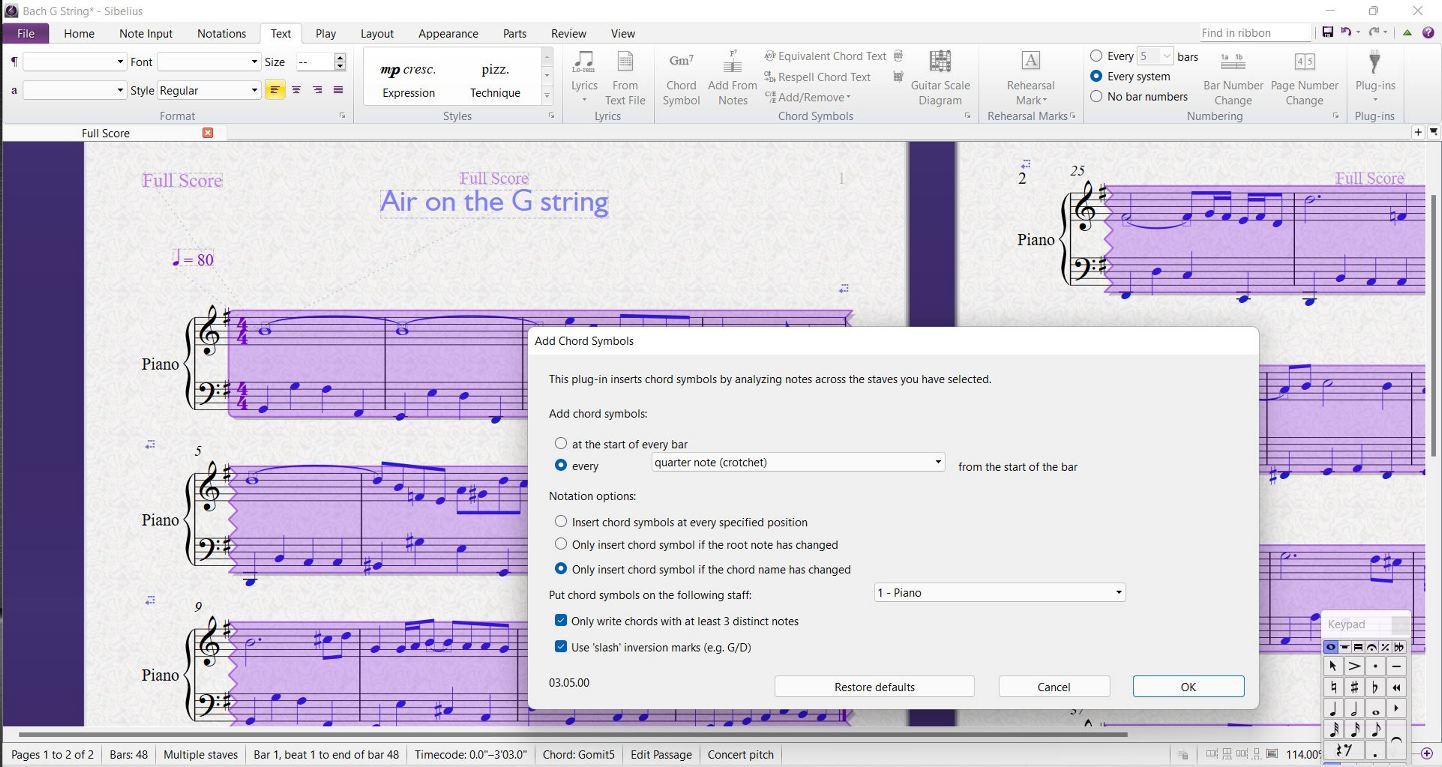1442x767 pixels.
Task: Click the Save icon in title toolbar
Action: tap(1327, 33)
